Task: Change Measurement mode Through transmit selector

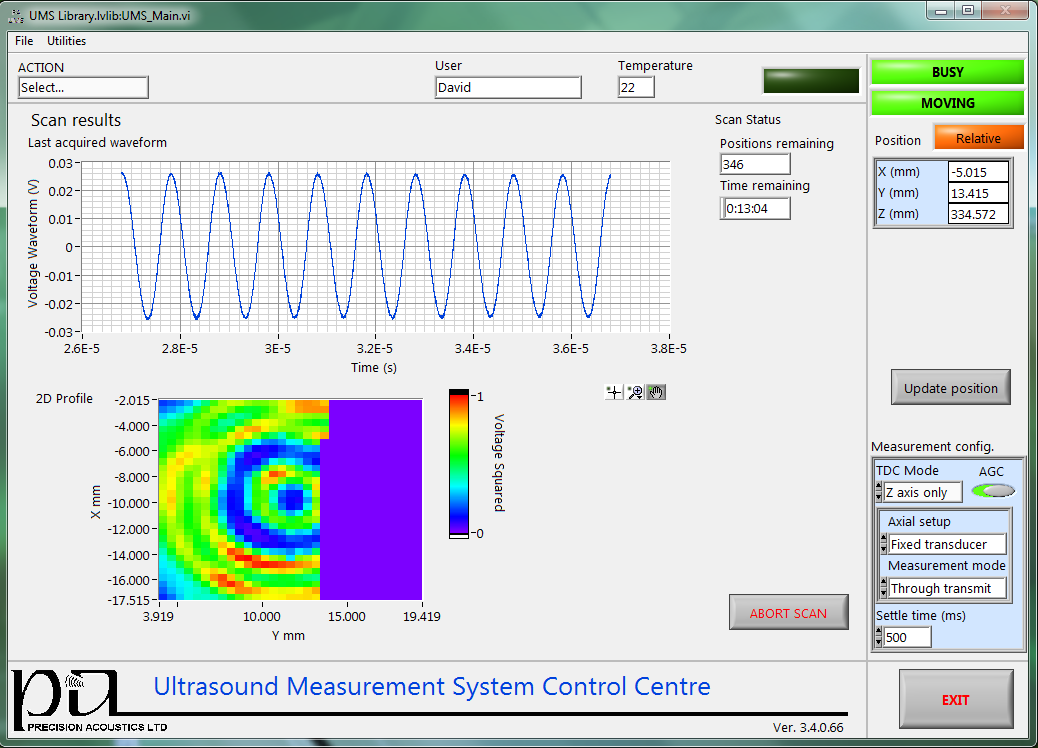Action: point(946,589)
